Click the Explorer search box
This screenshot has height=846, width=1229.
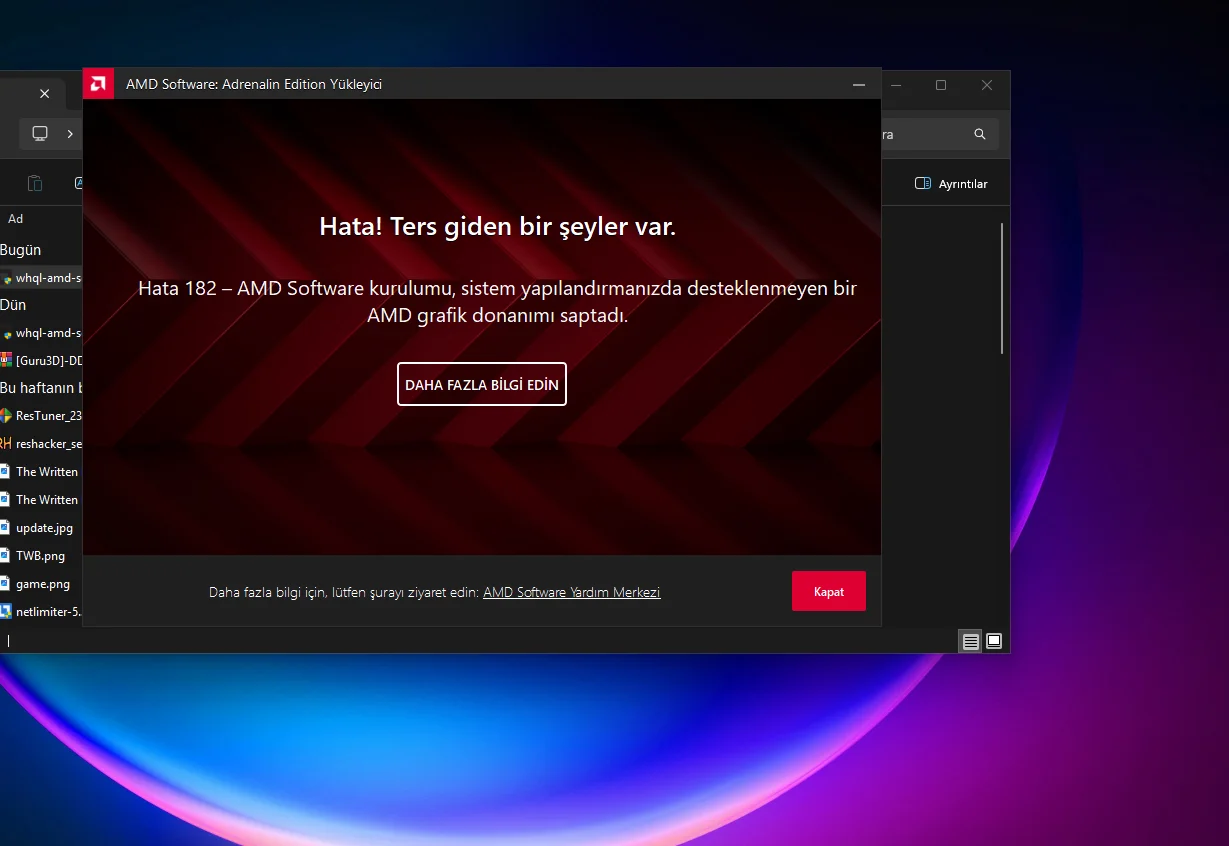[x=940, y=134]
